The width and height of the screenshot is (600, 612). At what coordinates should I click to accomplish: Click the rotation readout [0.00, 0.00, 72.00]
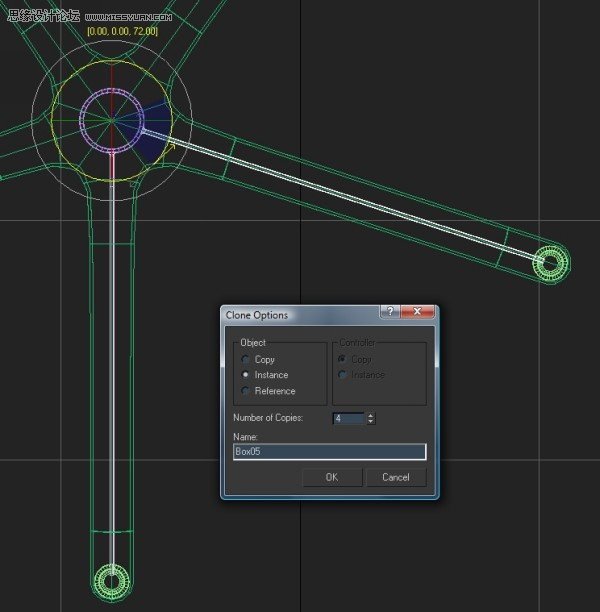pyautogui.click(x=123, y=31)
